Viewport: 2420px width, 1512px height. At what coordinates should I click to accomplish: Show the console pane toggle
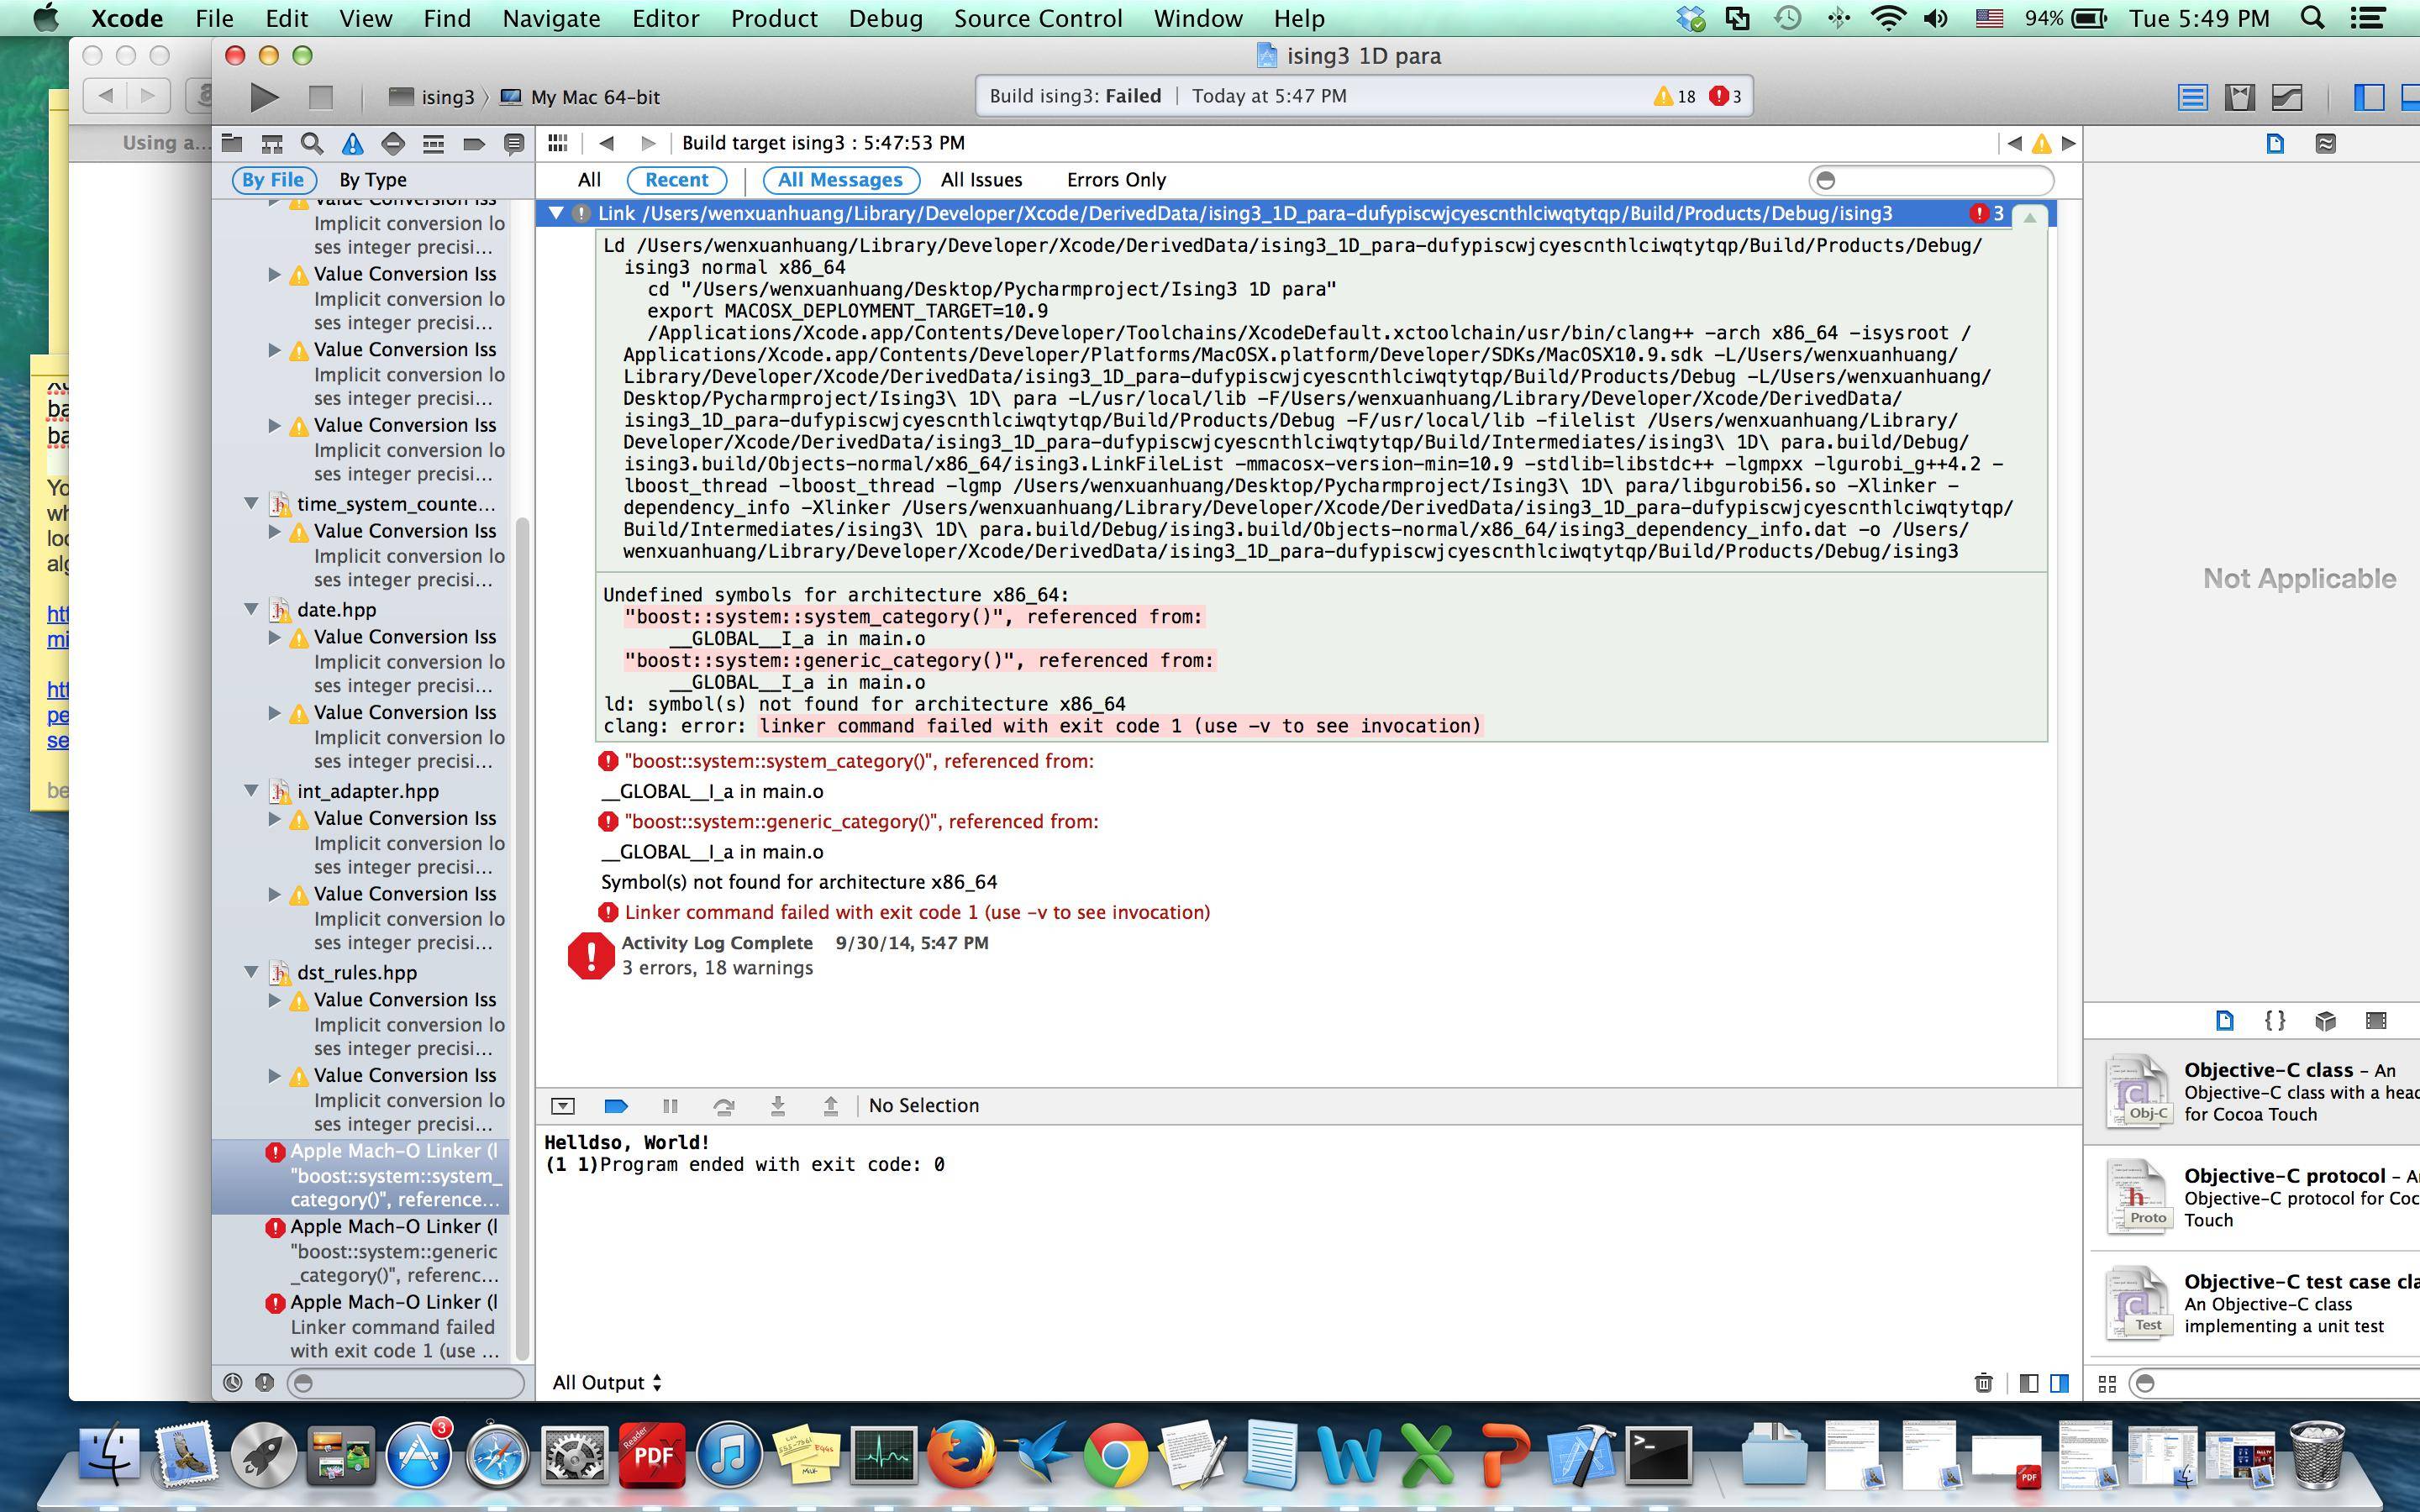pos(2060,1383)
